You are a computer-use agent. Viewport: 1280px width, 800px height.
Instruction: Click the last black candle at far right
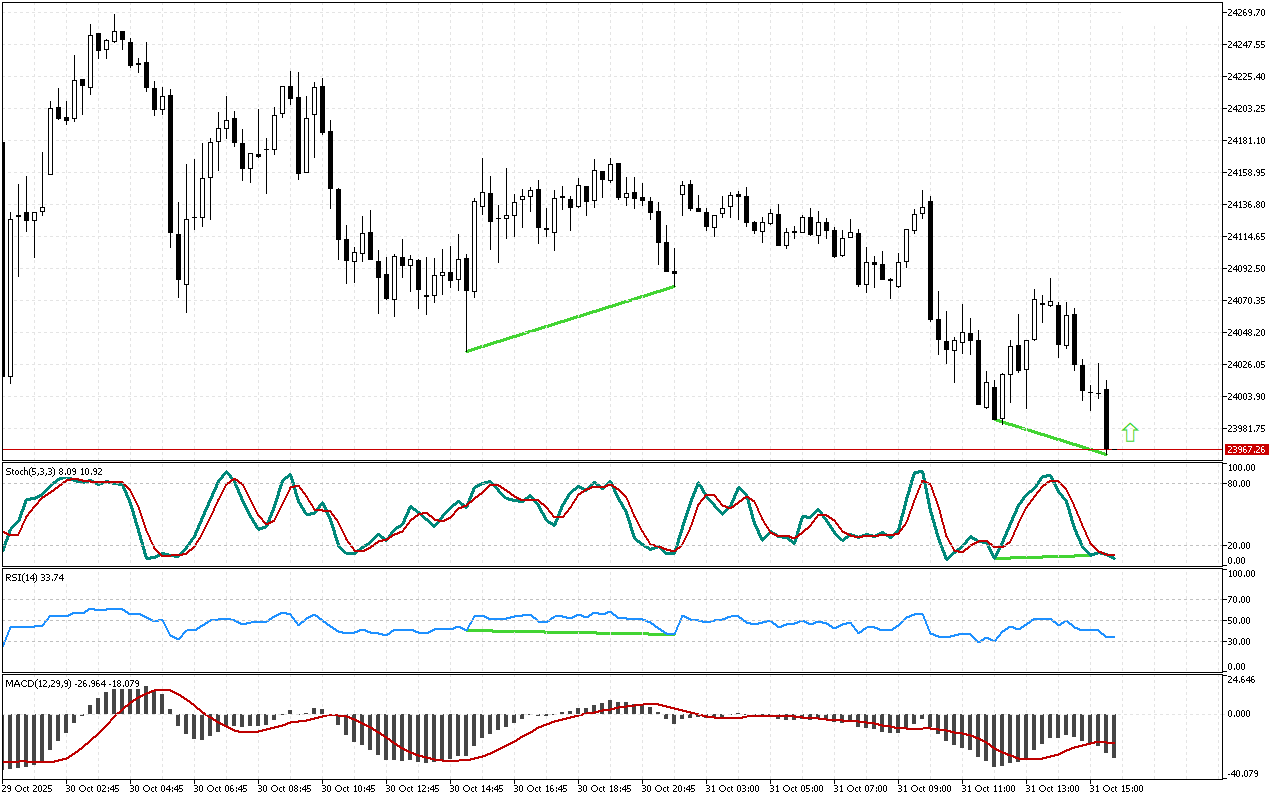click(x=1107, y=420)
